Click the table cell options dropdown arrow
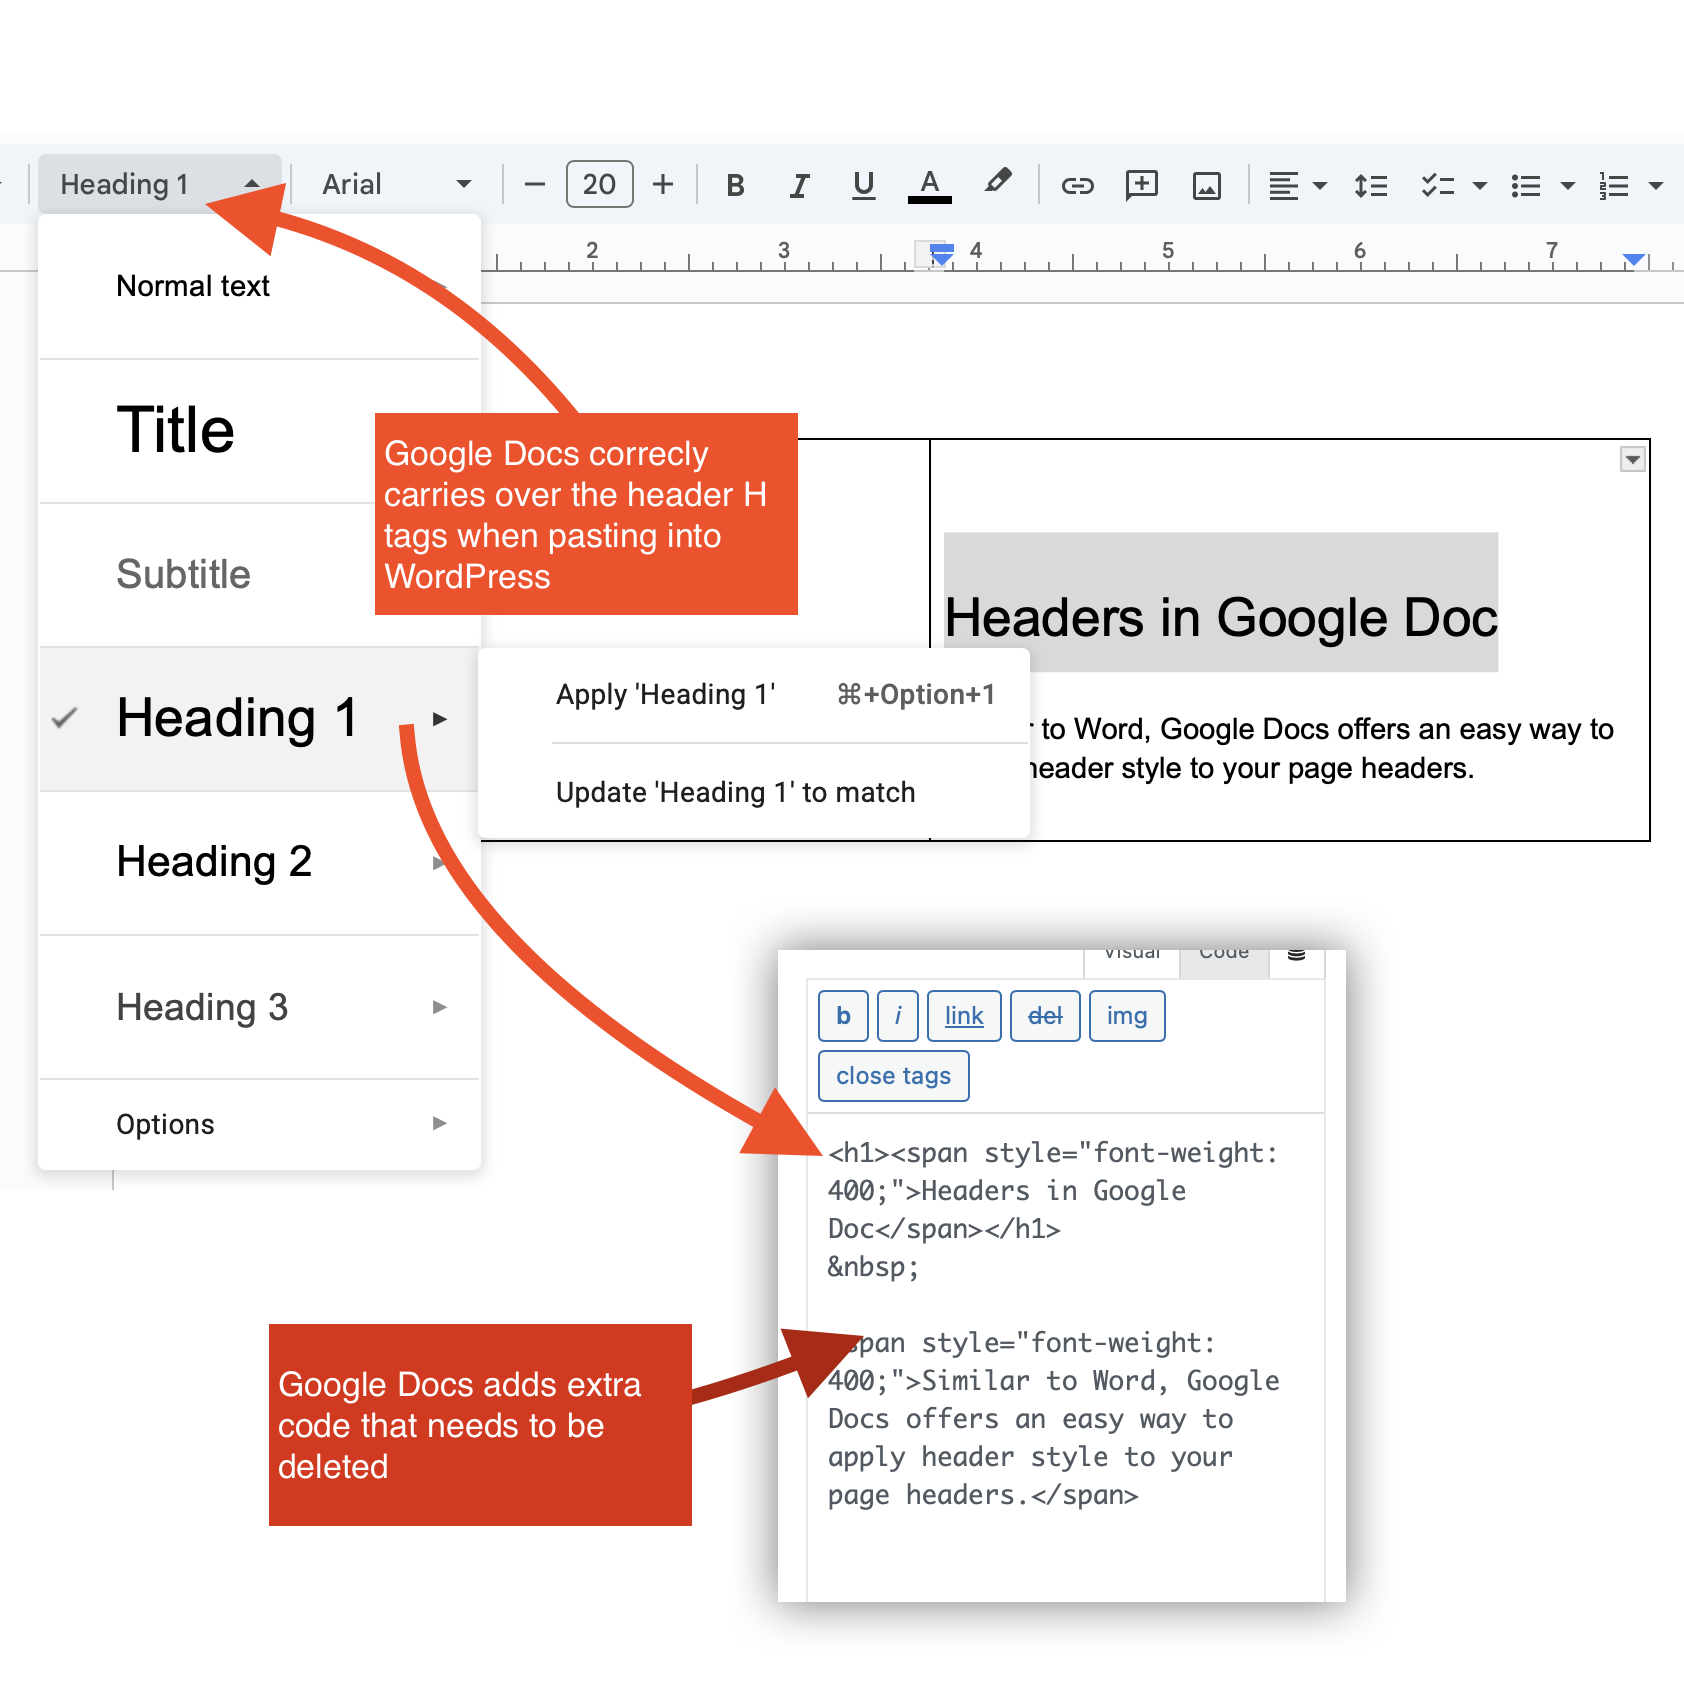This screenshot has width=1684, height=1700. [1632, 460]
